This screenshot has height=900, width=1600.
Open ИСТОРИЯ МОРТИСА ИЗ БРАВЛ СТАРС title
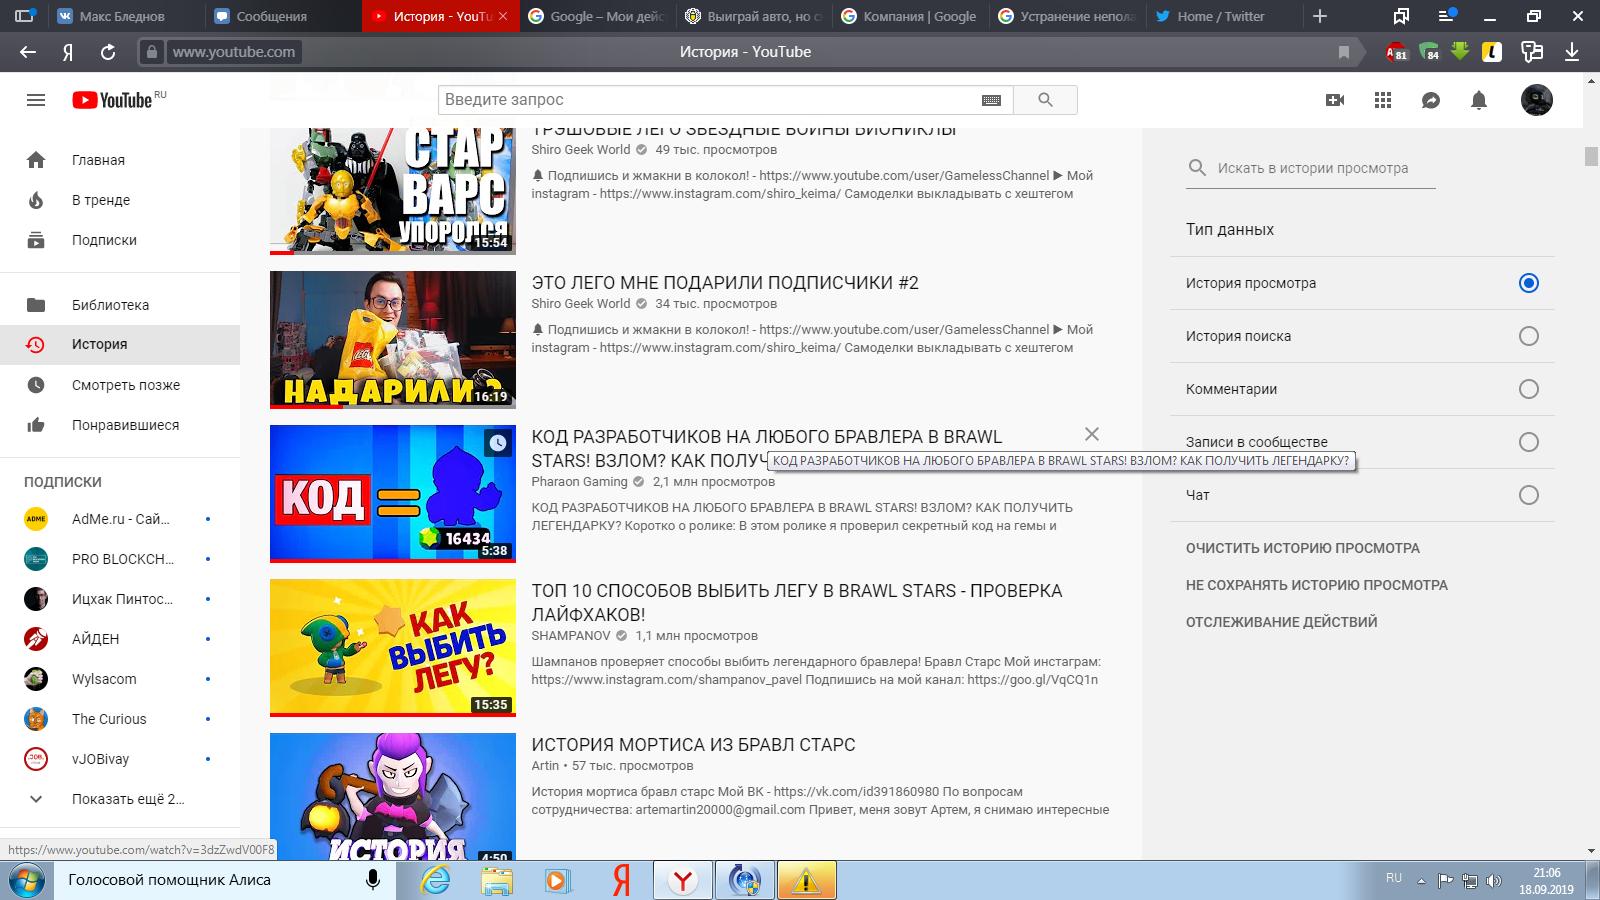click(693, 745)
